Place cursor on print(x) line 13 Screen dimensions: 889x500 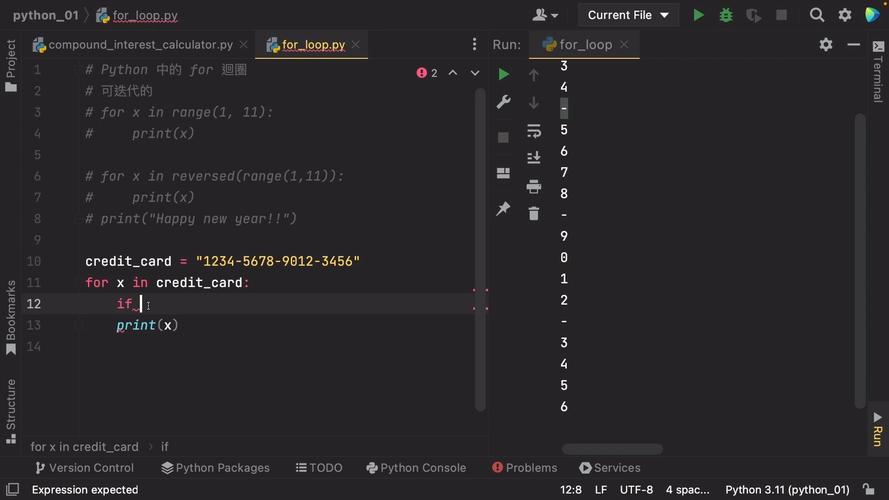tap(147, 325)
